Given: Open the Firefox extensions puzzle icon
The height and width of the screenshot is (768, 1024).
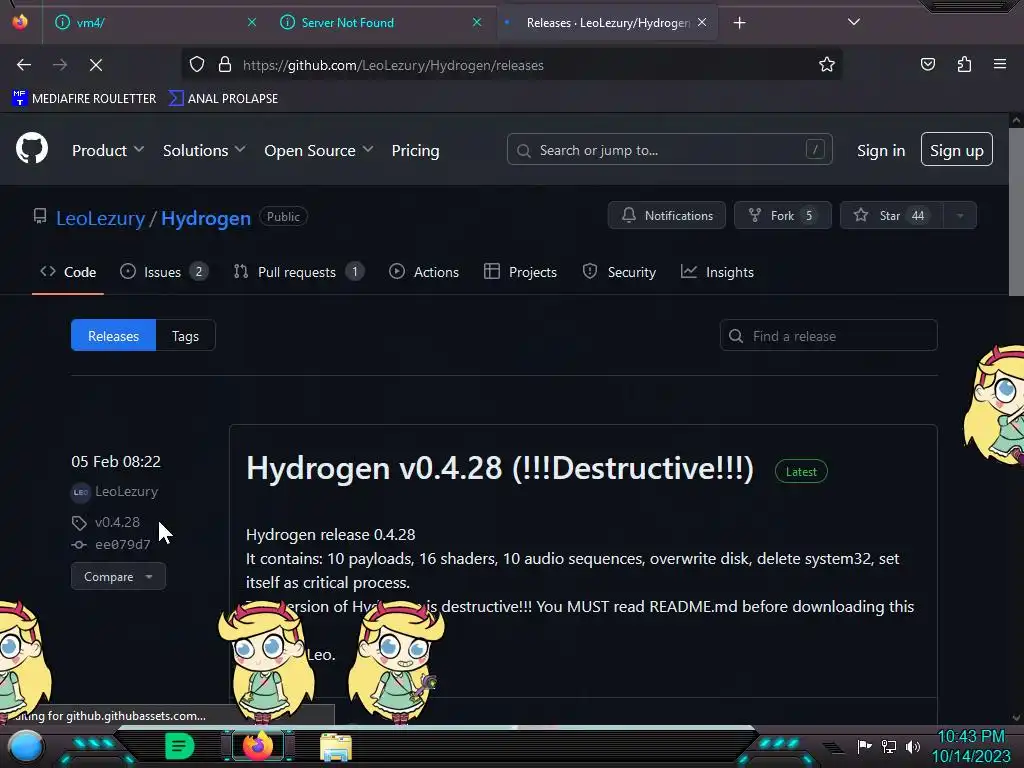Looking at the screenshot, I should pos(964,65).
